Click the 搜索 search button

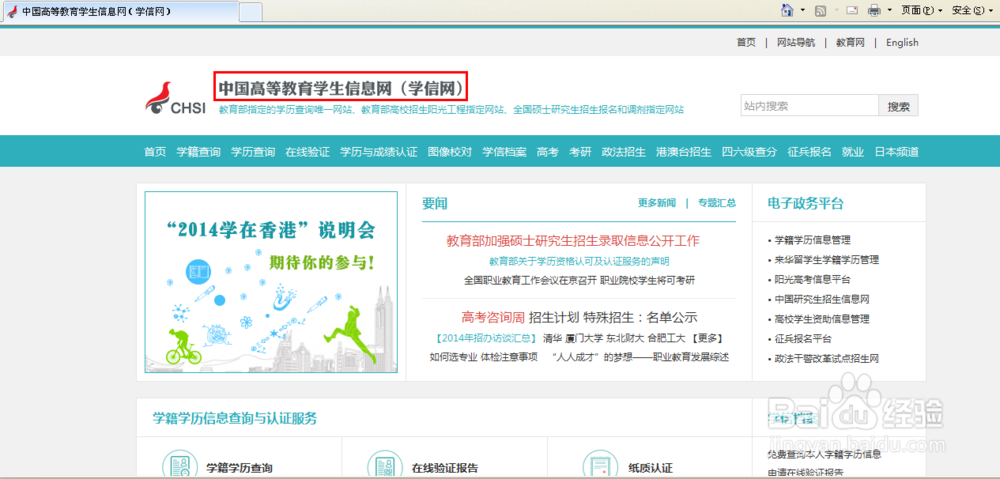point(899,106)
